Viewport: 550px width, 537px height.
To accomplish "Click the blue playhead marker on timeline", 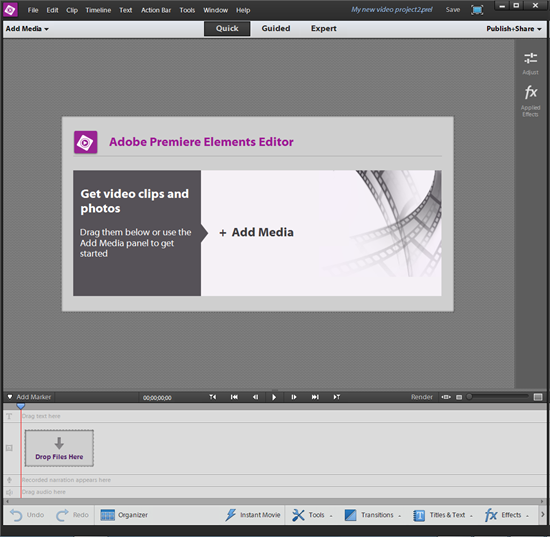I will pyautogui.click(x=21, y=406).
